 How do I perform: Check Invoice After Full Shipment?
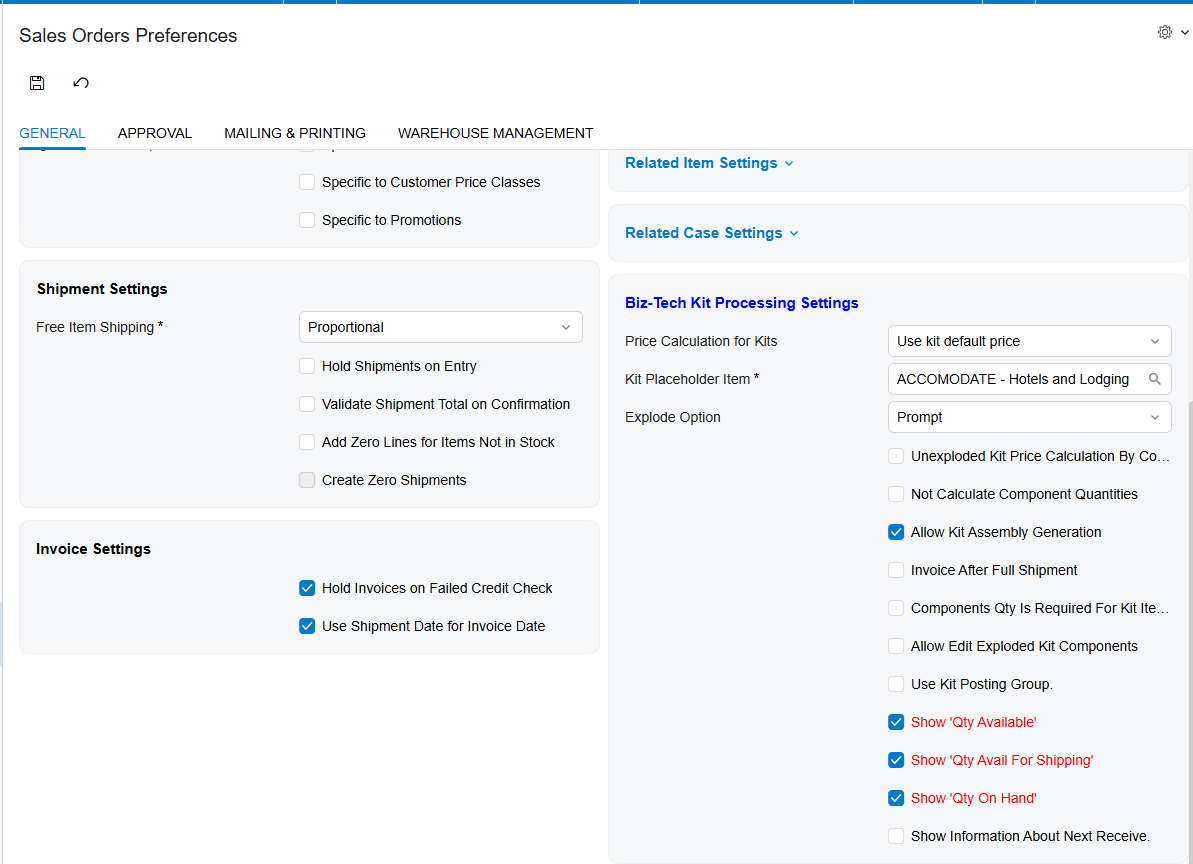click(896, 570)
